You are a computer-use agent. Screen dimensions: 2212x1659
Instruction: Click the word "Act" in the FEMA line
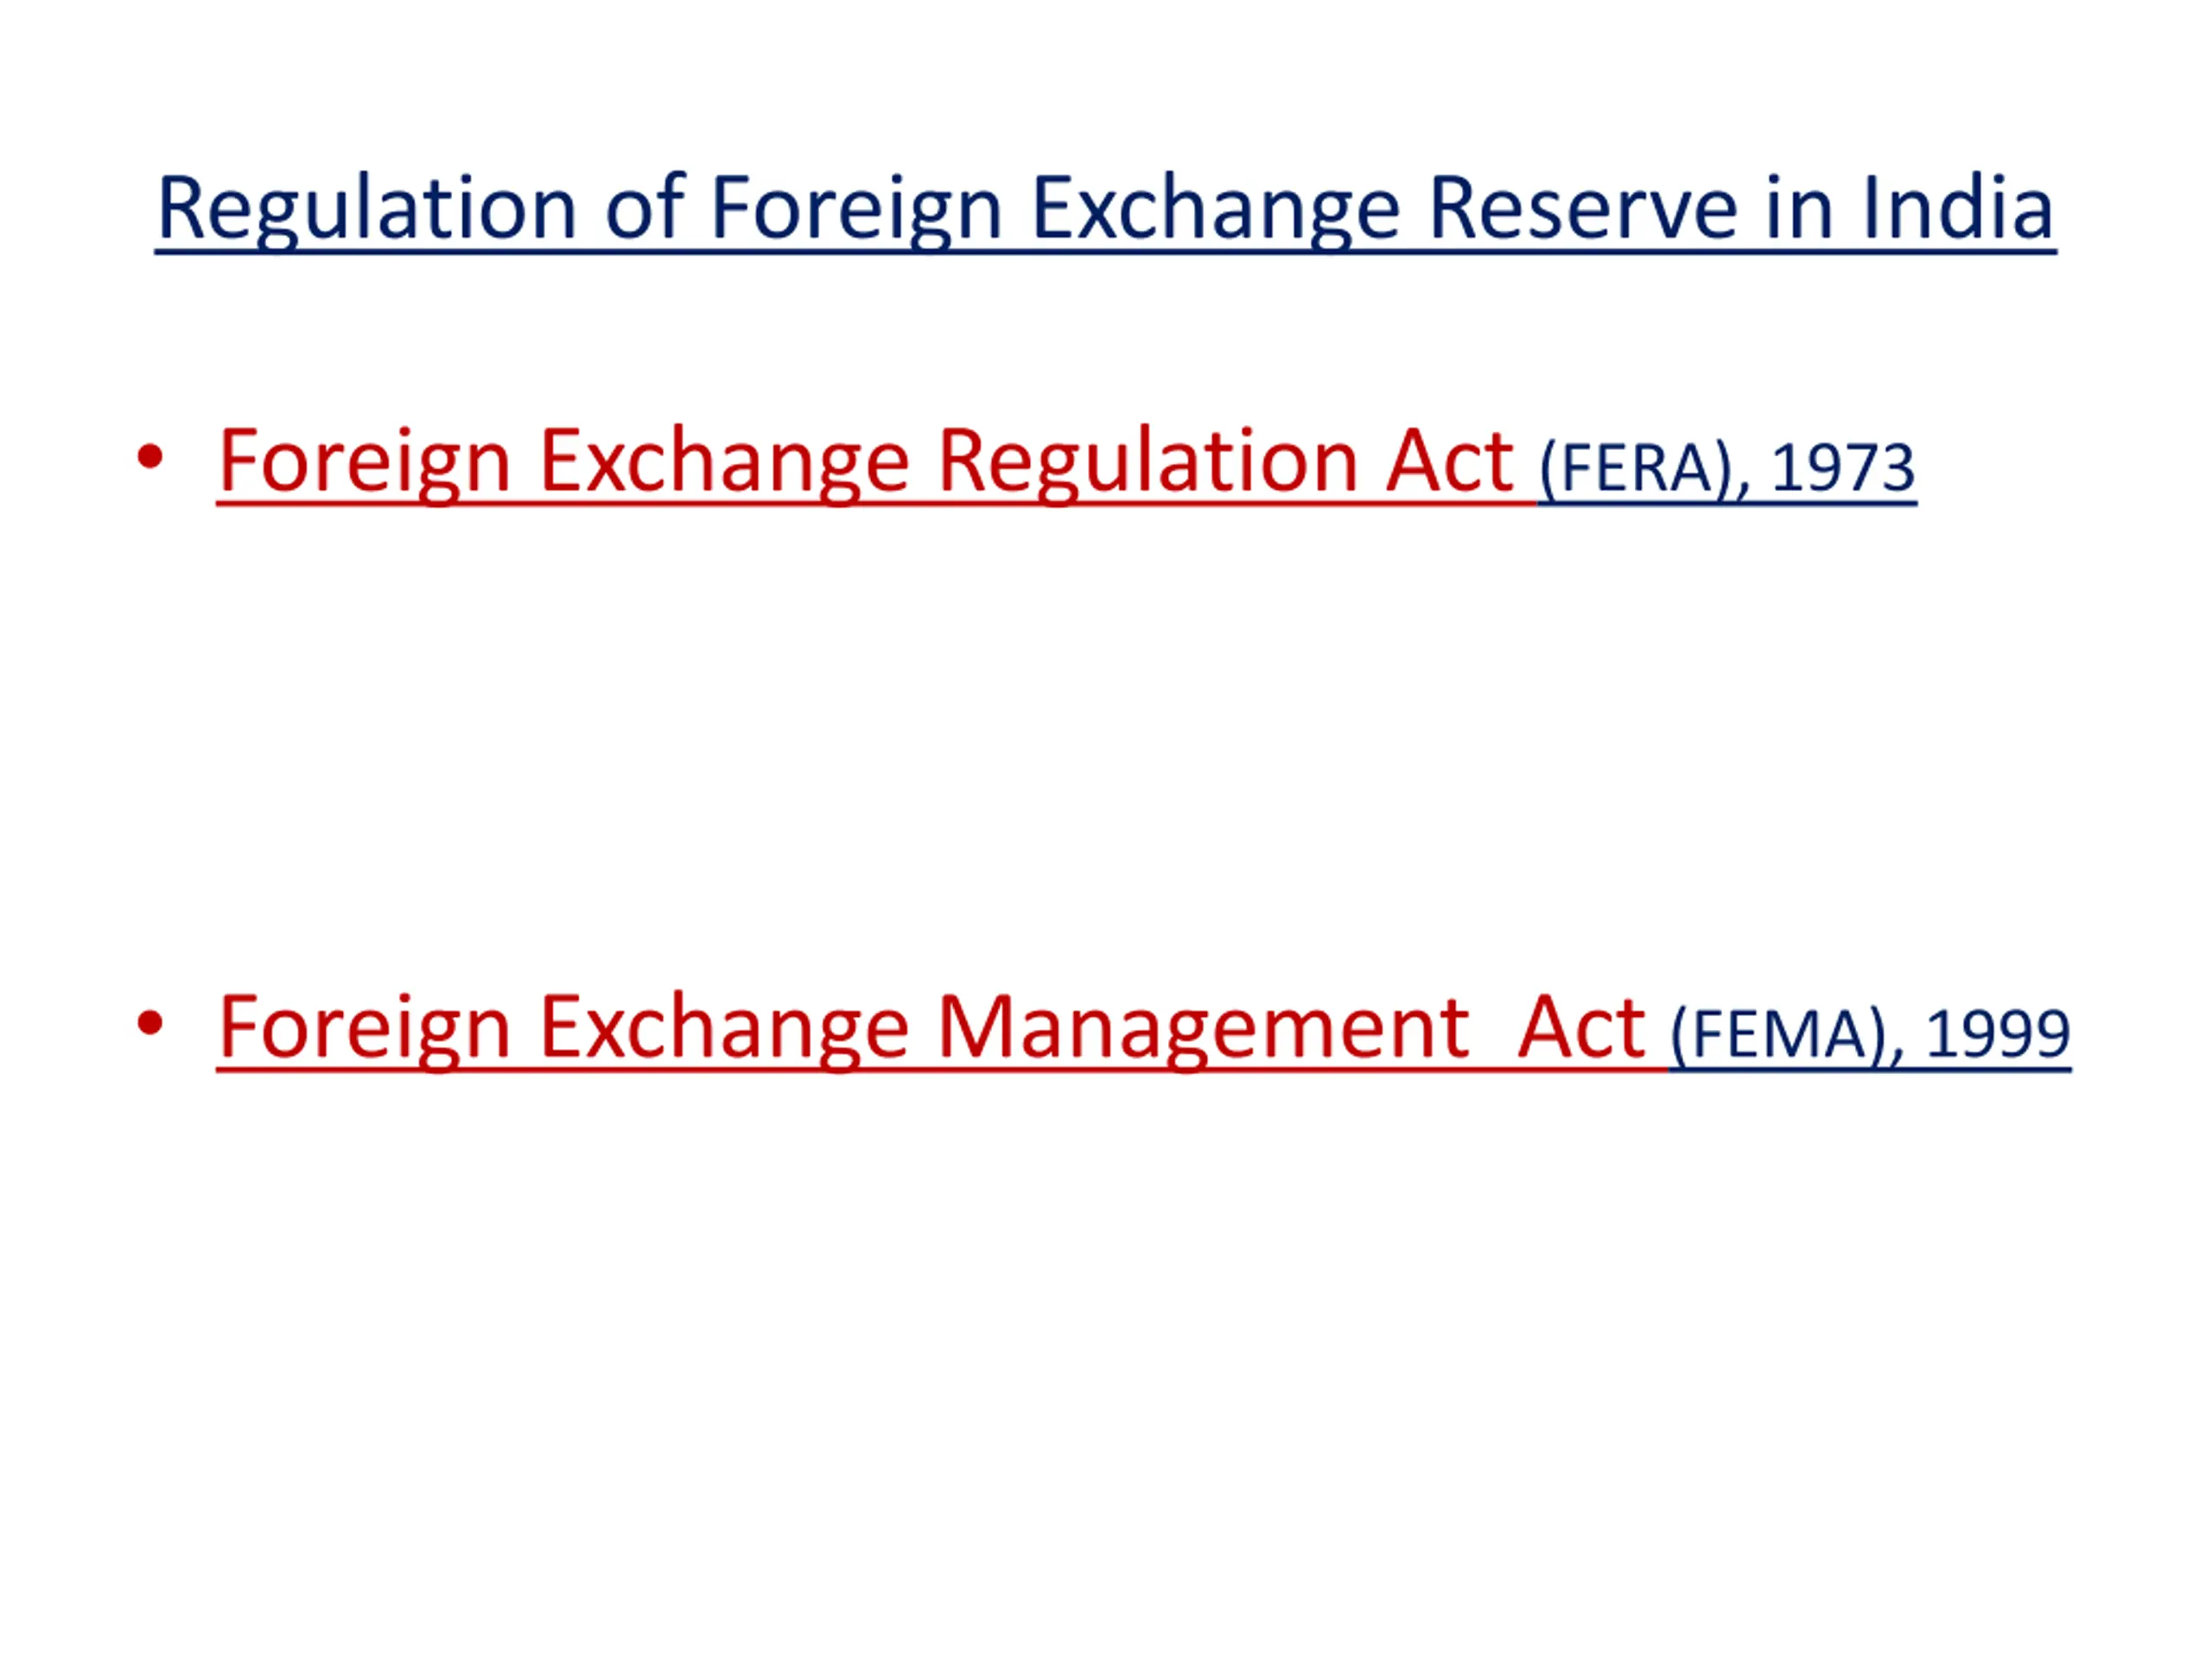(1581, 1028)
